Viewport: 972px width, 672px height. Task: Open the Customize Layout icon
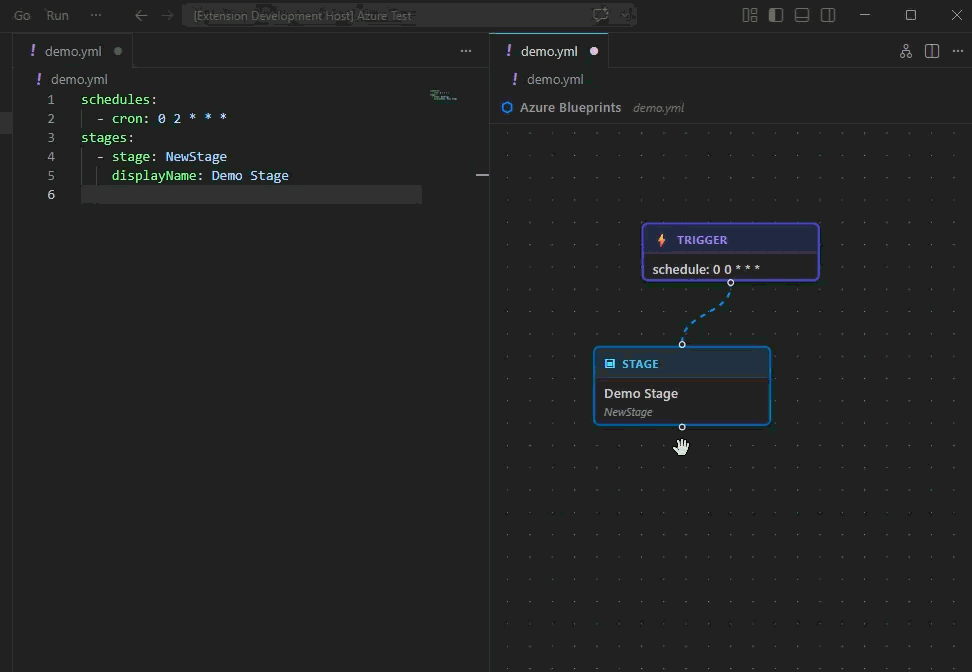tap(750, 15)
